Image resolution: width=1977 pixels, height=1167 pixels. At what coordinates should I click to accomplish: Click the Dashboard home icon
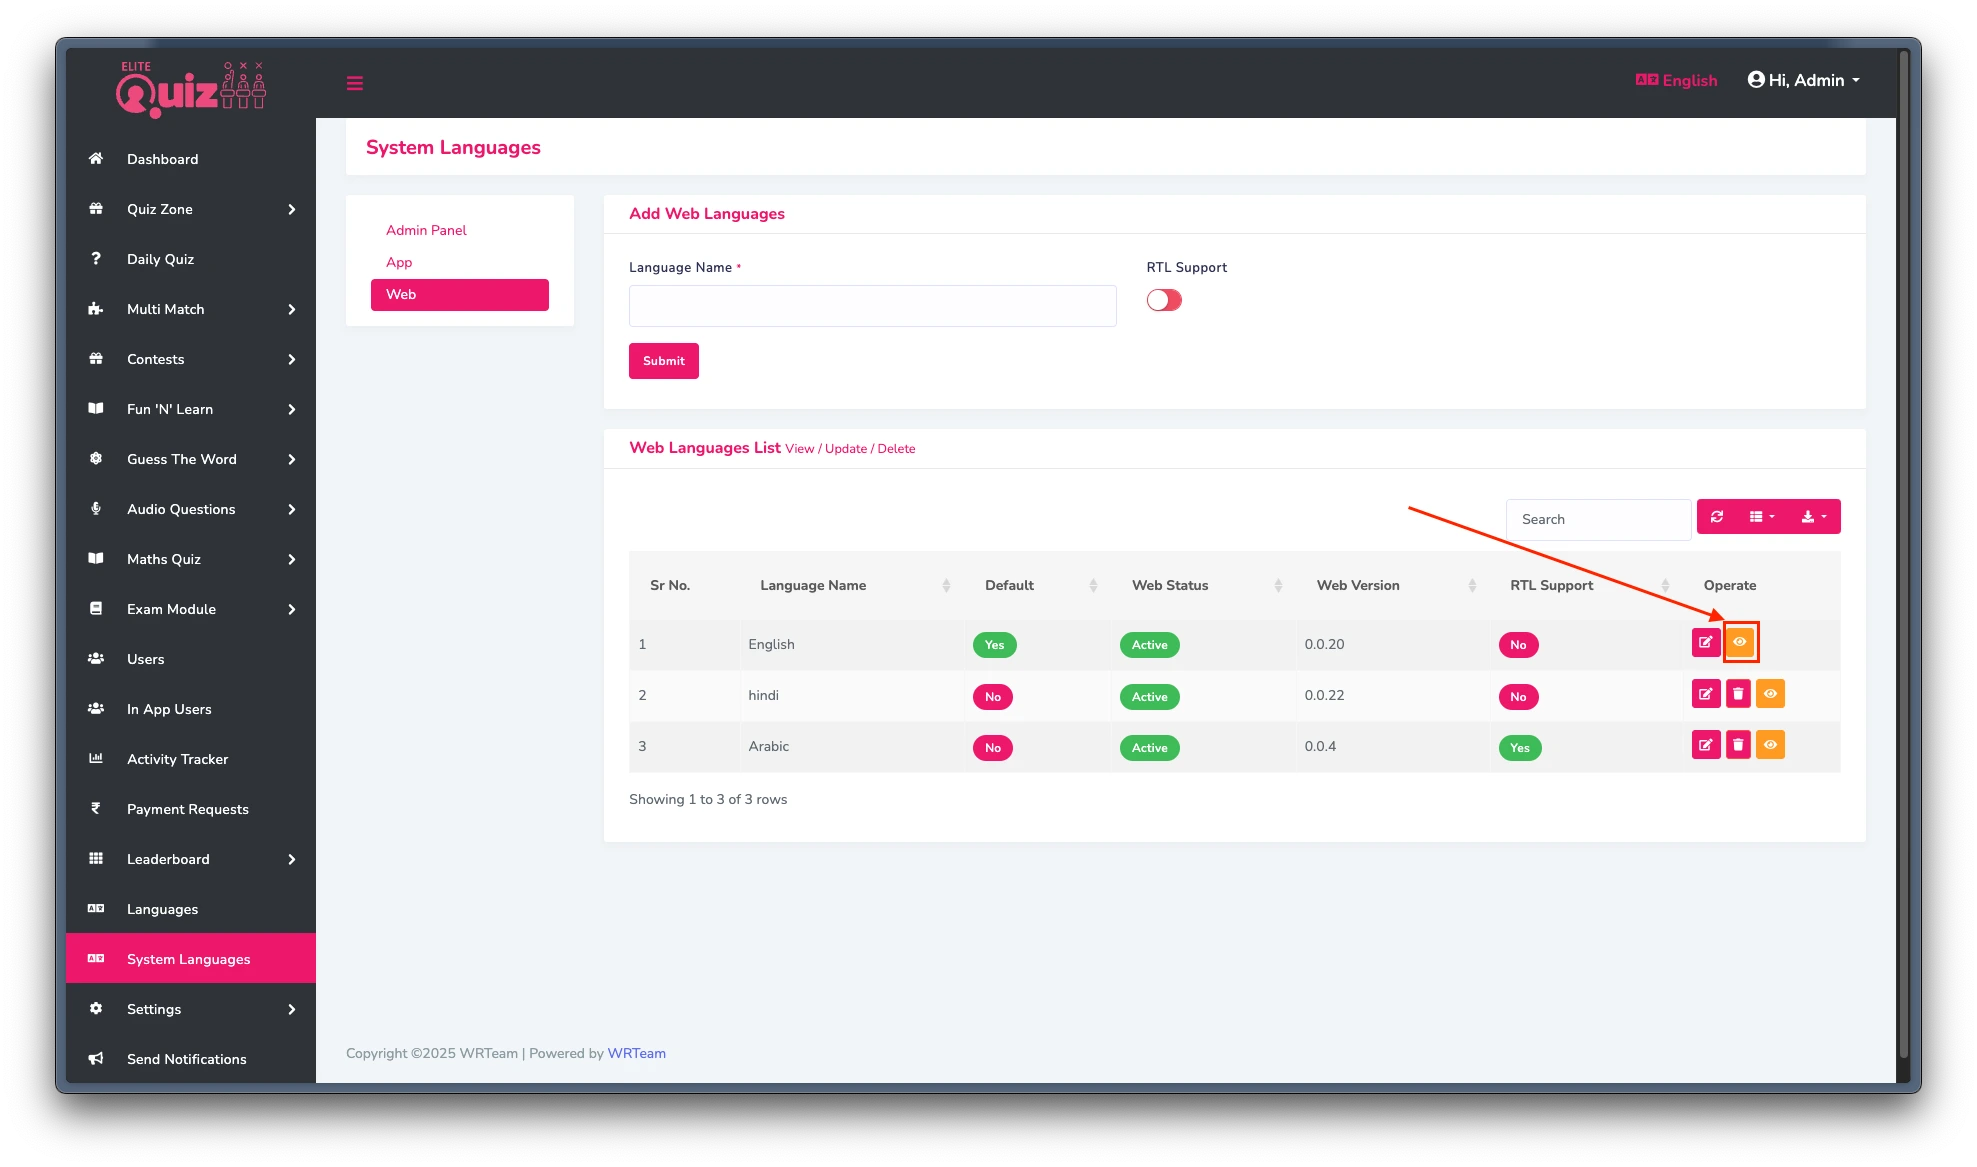[x=96, y=159]
